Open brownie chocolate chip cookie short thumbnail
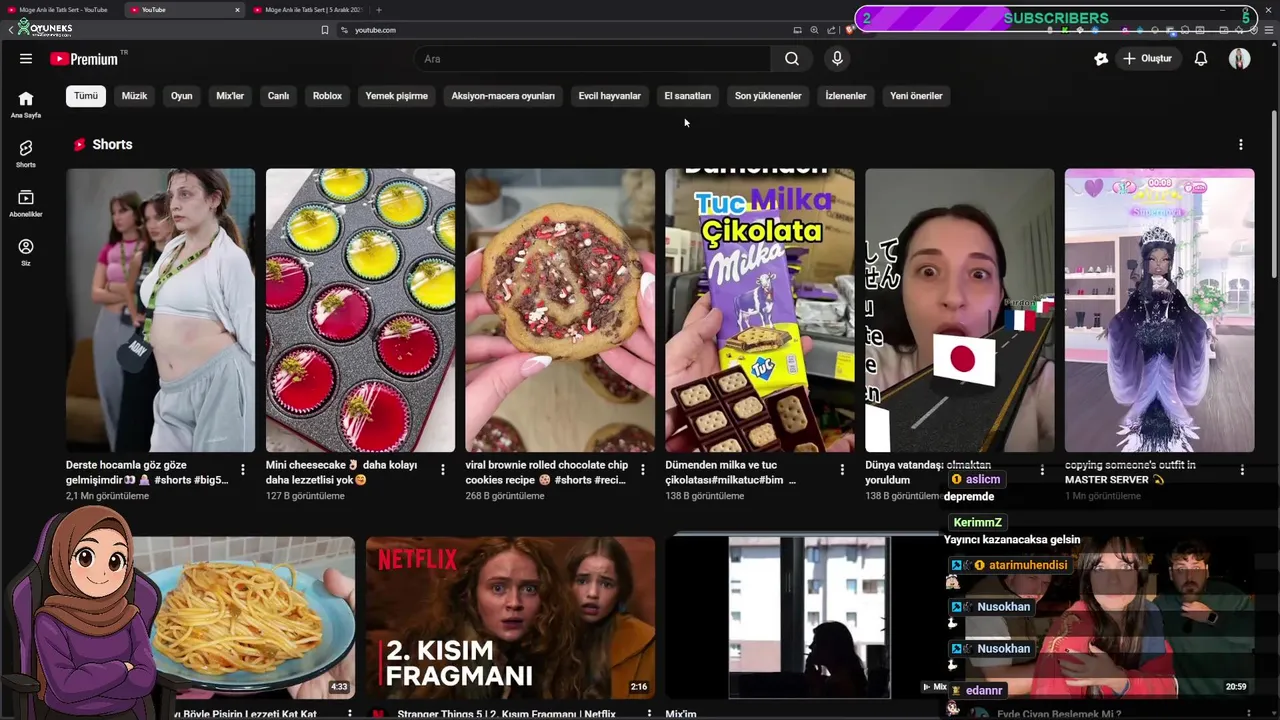 (560, 310)
